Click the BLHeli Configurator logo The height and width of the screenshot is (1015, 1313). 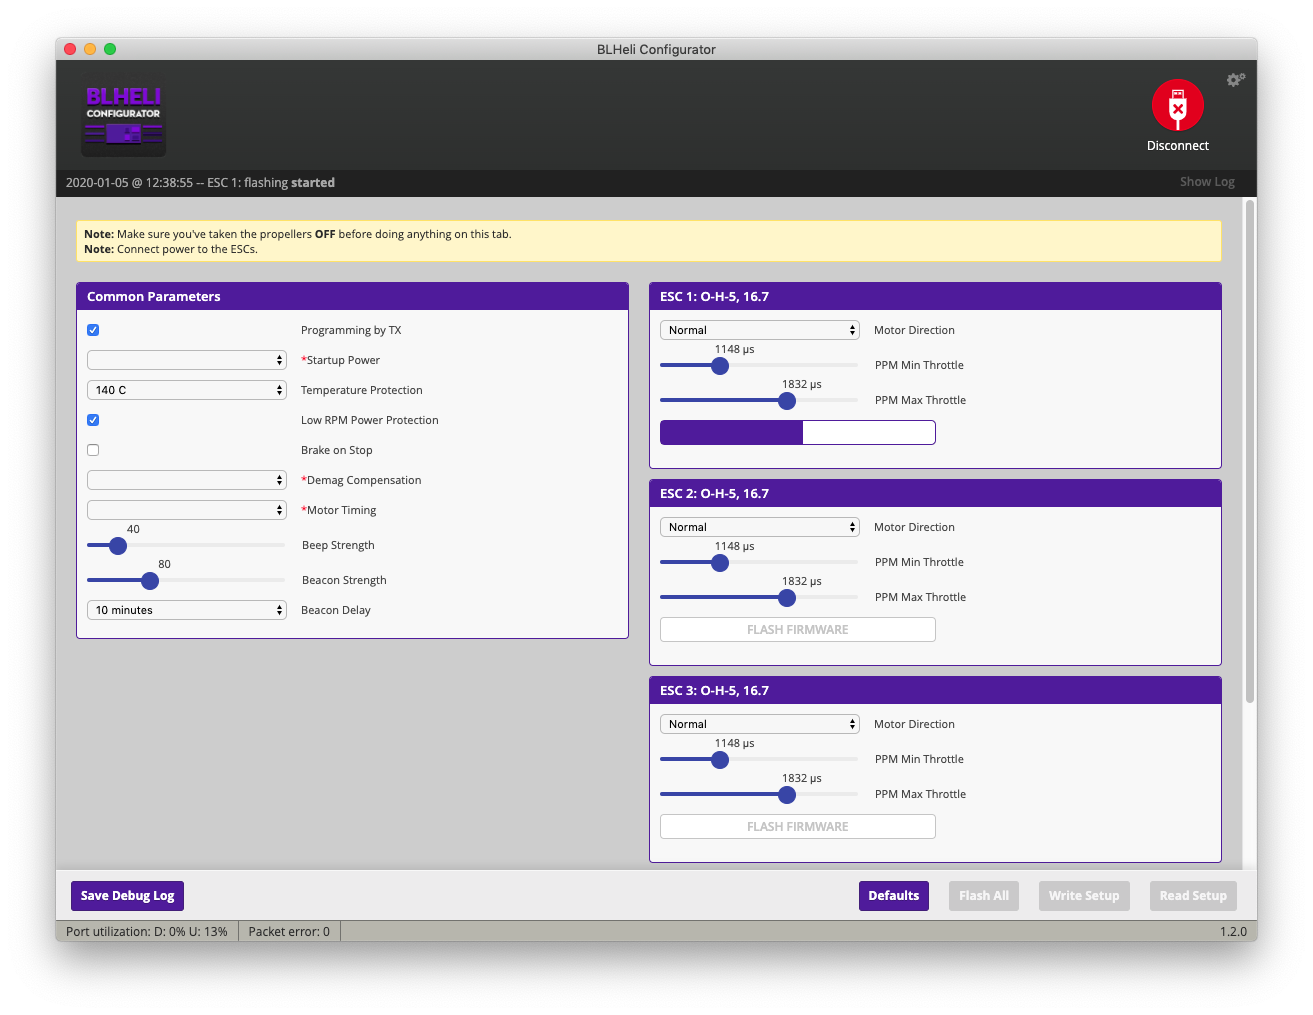point(124,119)
